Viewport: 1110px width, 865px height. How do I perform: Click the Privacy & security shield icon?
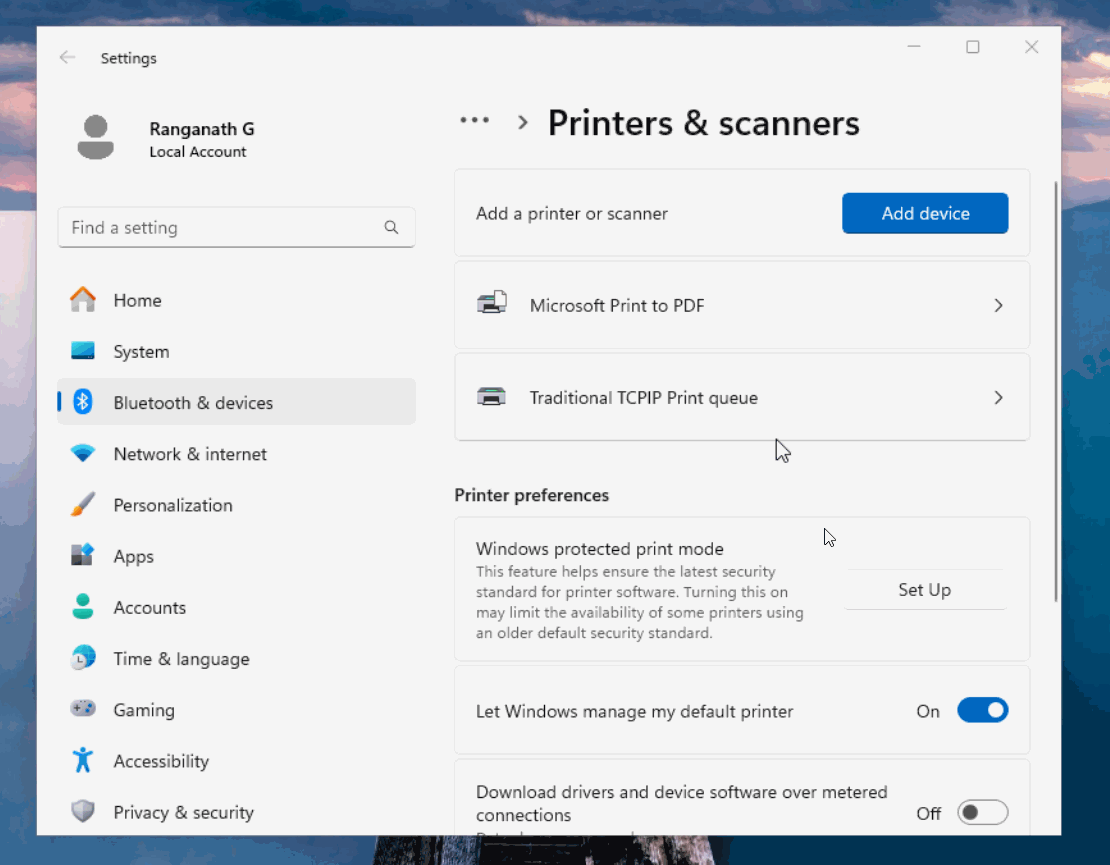pyautogui.click(x=83, y=812)
